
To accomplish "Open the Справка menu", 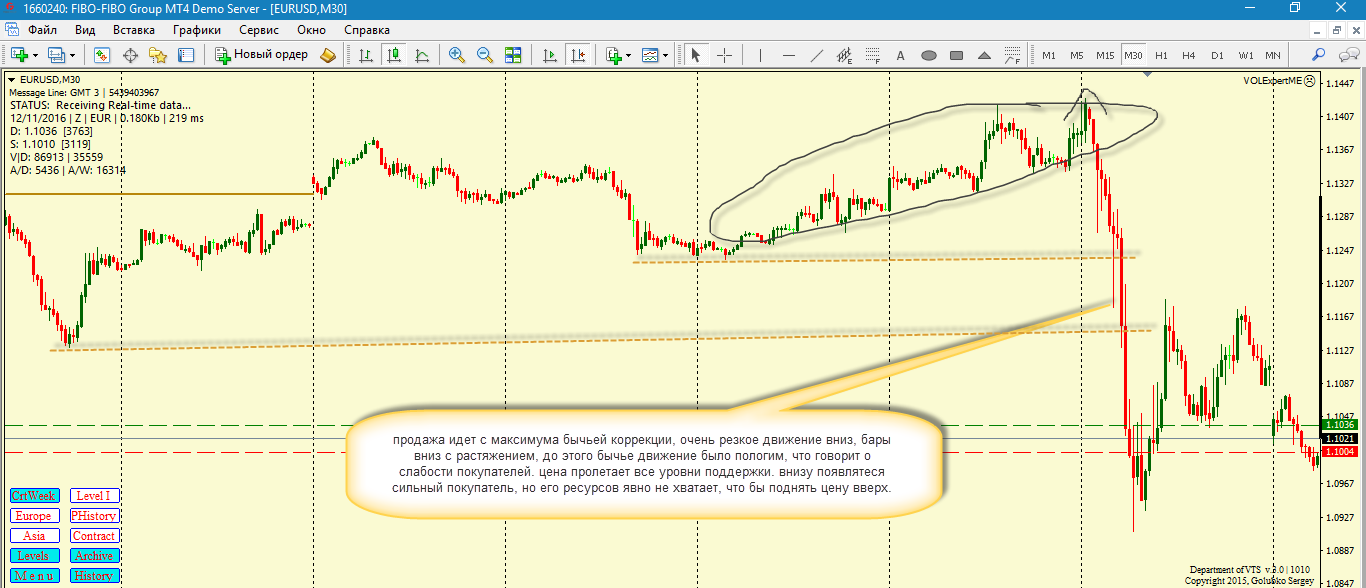I will point(367,30).
